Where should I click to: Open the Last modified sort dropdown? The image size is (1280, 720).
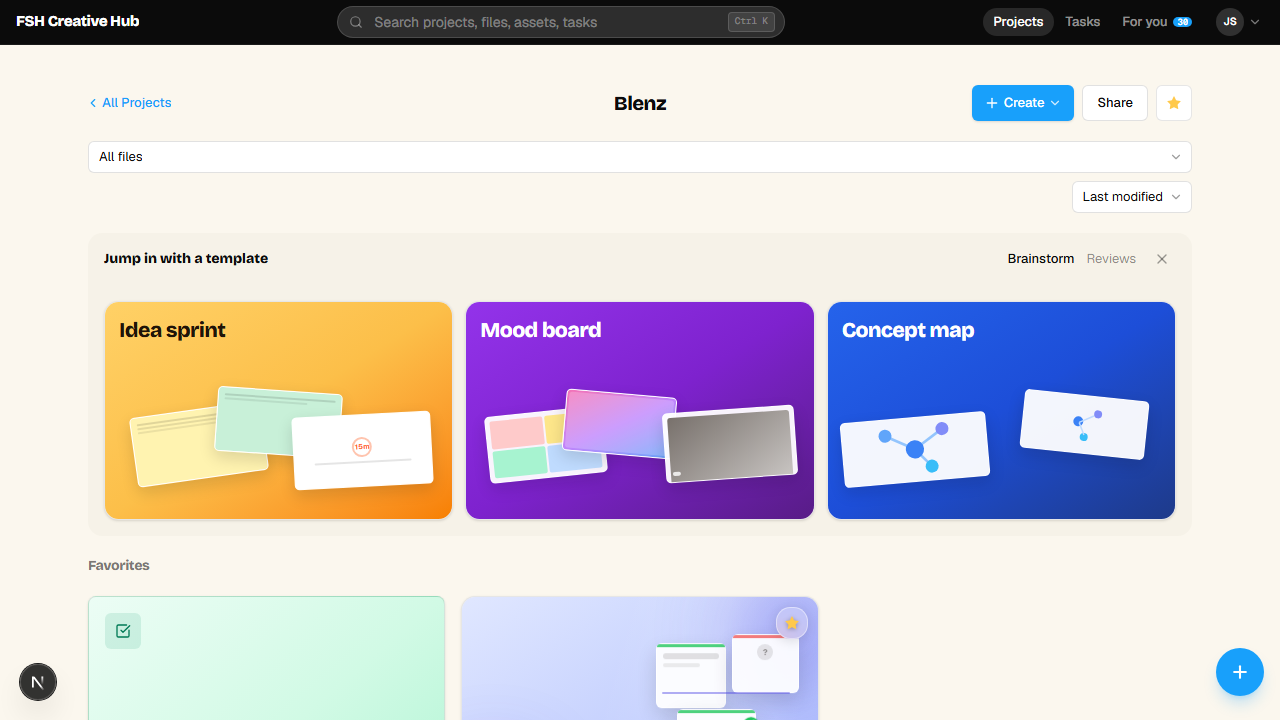(x=1132, y=197)
